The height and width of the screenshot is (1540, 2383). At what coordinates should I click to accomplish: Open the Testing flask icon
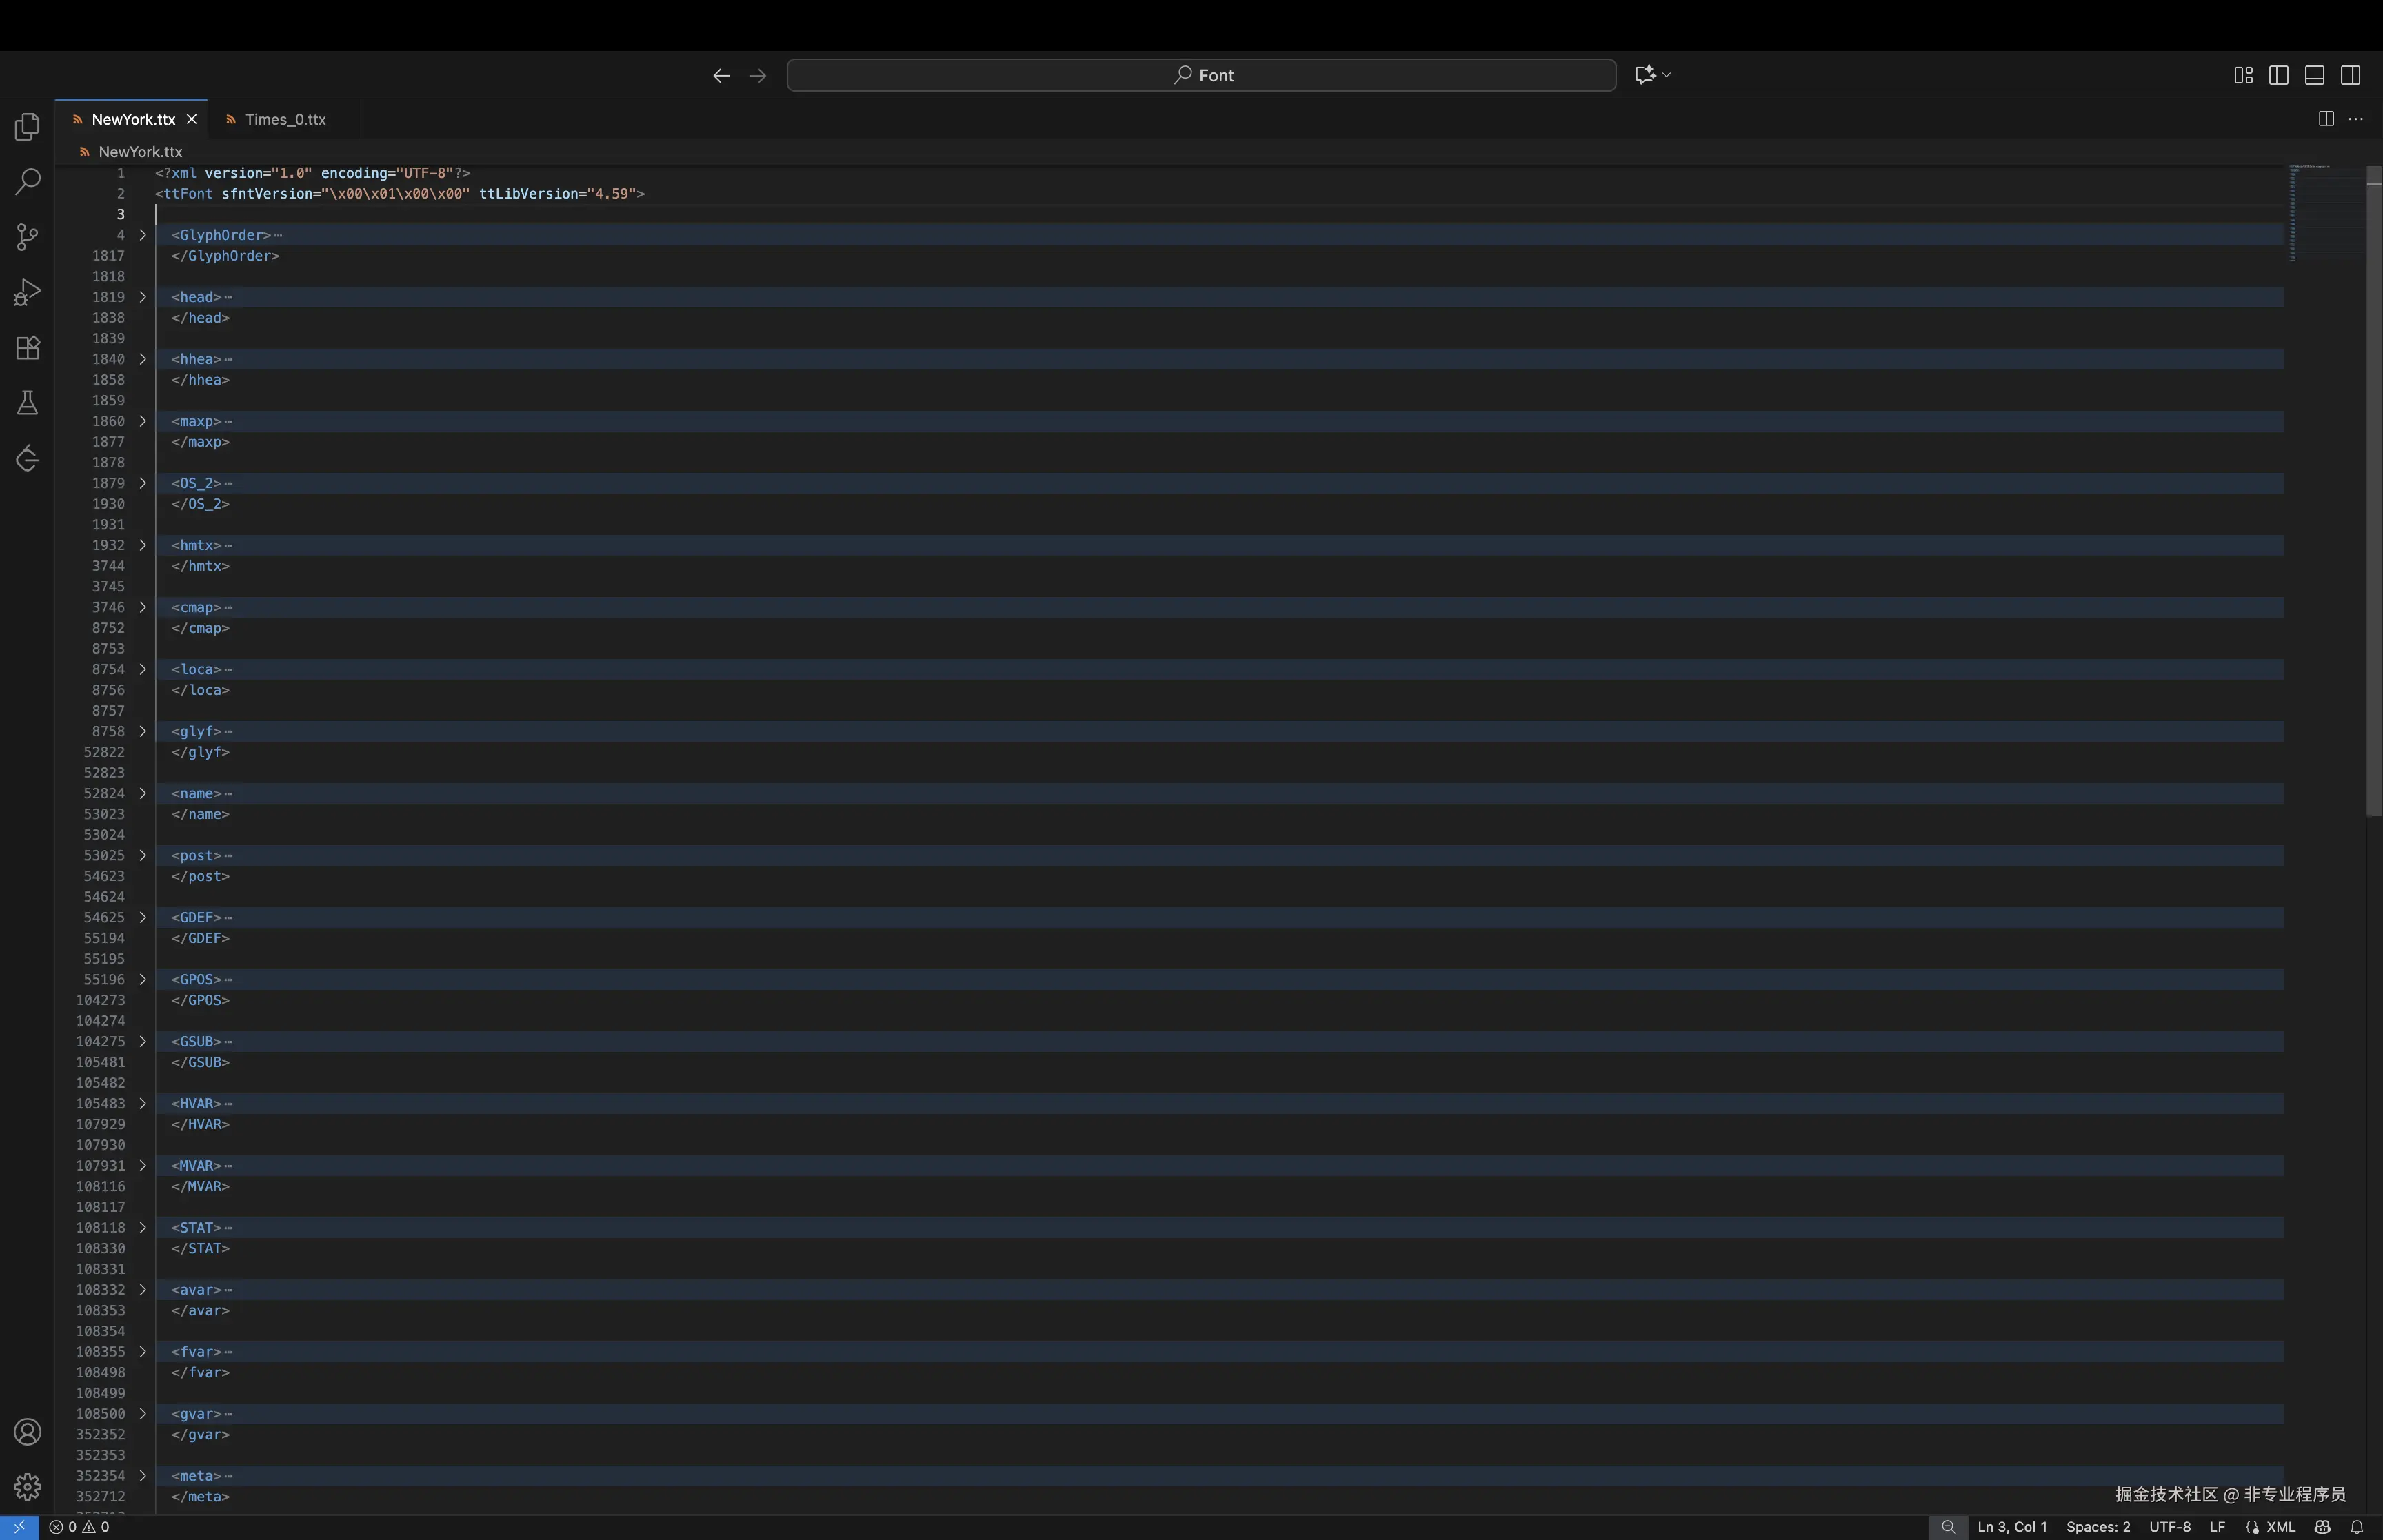pyautogui.click(x=27, y=403)
